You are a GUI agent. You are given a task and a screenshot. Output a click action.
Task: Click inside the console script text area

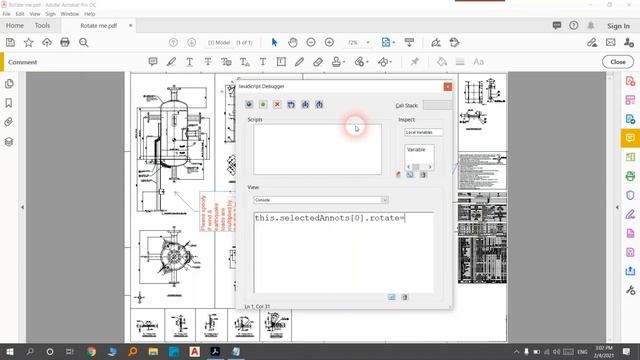coord(344,252)
